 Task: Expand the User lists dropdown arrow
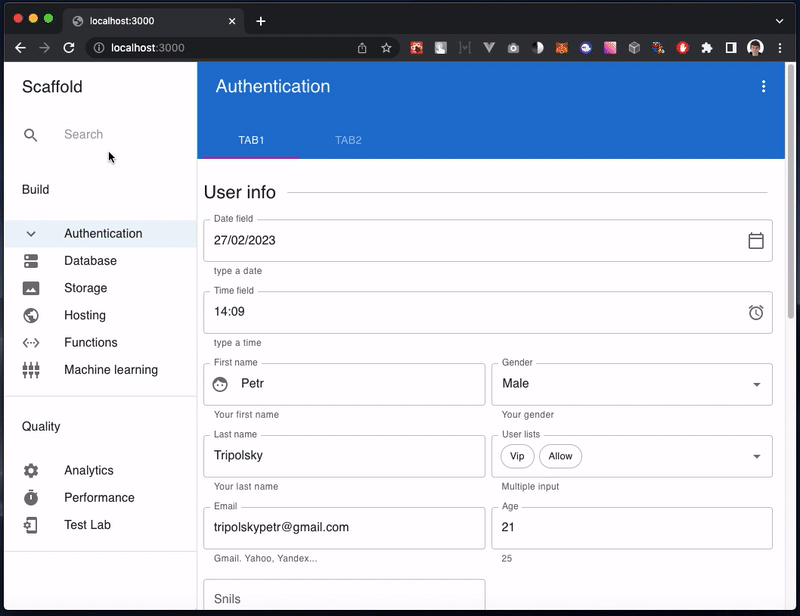757,456
